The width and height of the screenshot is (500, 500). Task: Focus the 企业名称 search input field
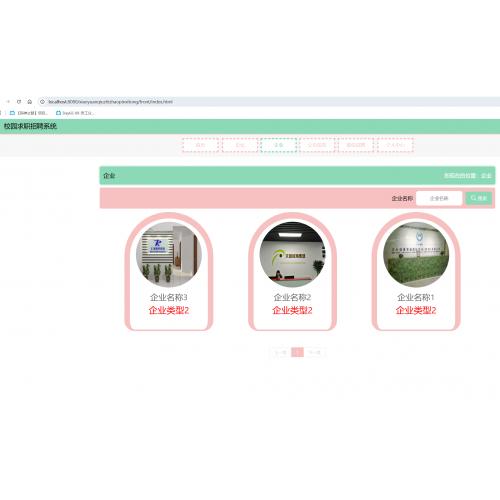coord(439,198)
